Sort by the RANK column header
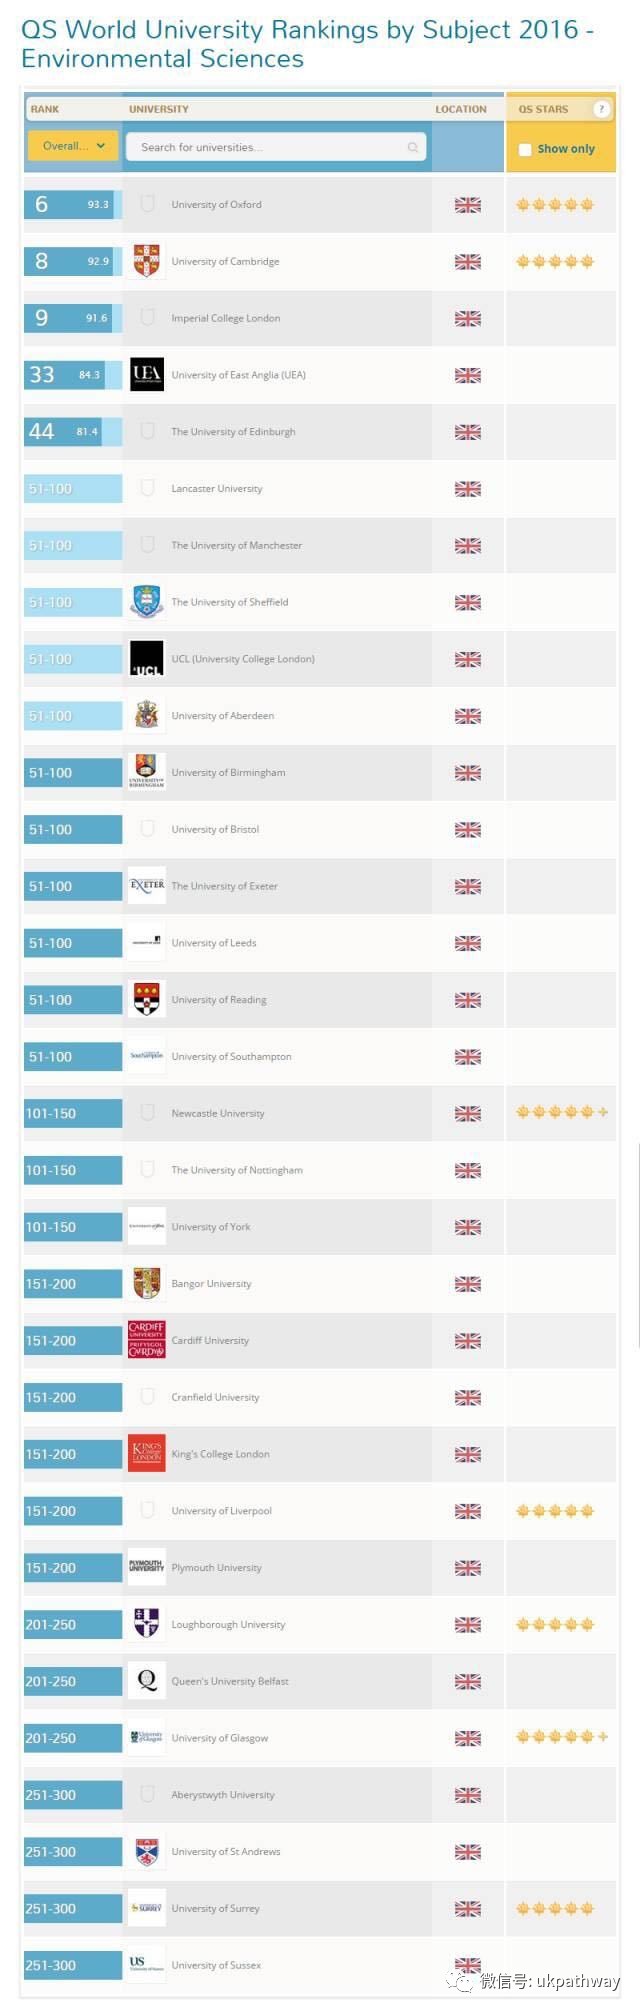The image size is (640, 2011). coord(45,109)
